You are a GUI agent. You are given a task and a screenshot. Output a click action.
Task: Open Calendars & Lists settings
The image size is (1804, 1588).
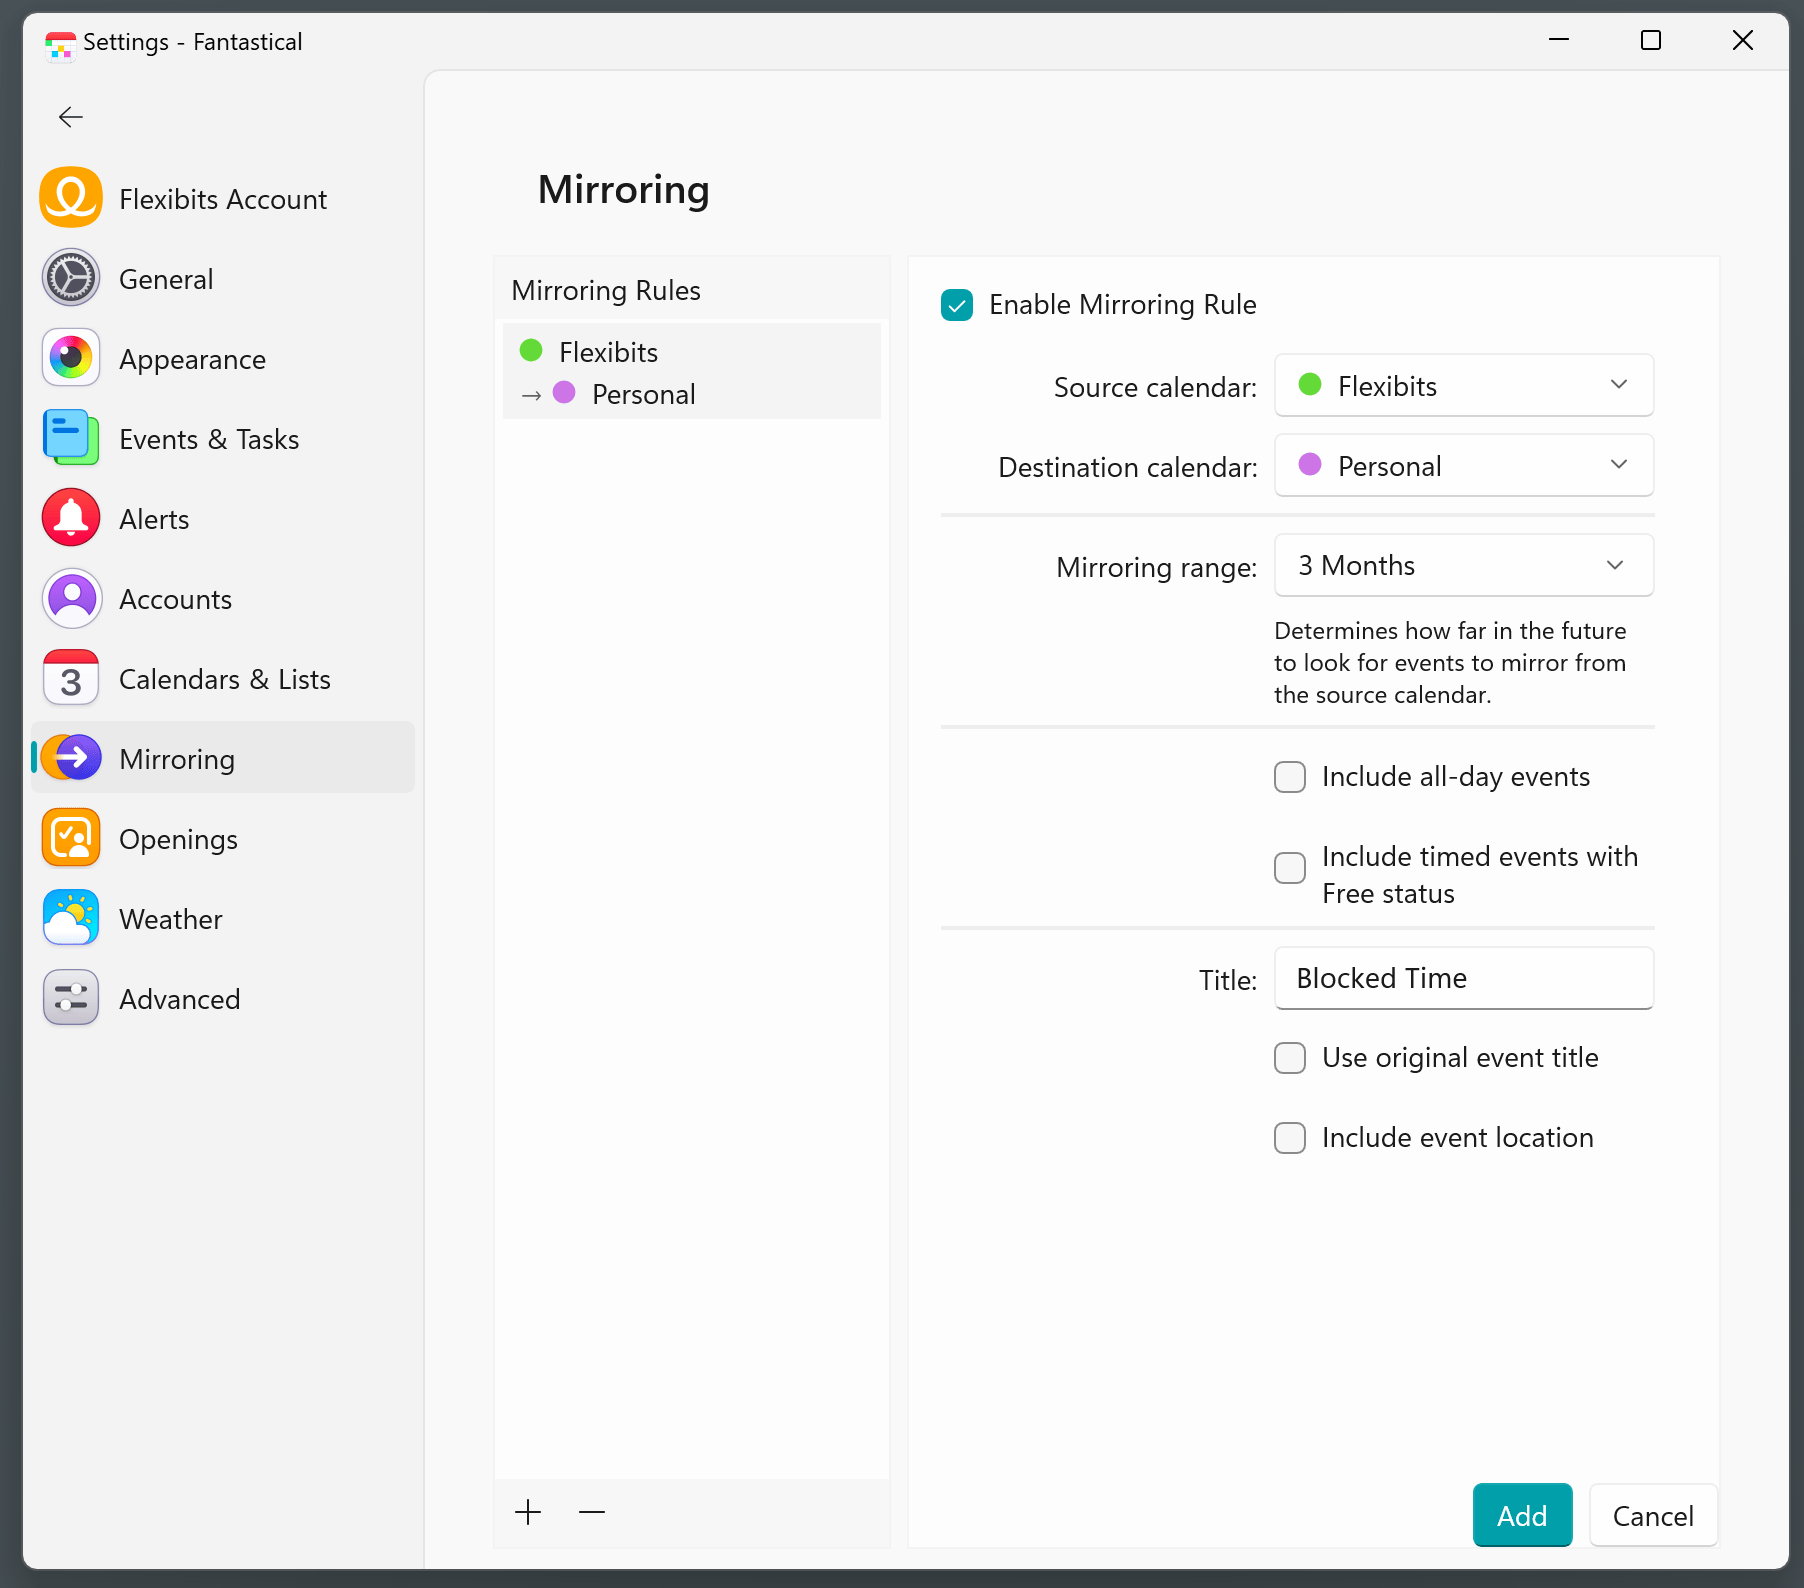tap(223, 678)
